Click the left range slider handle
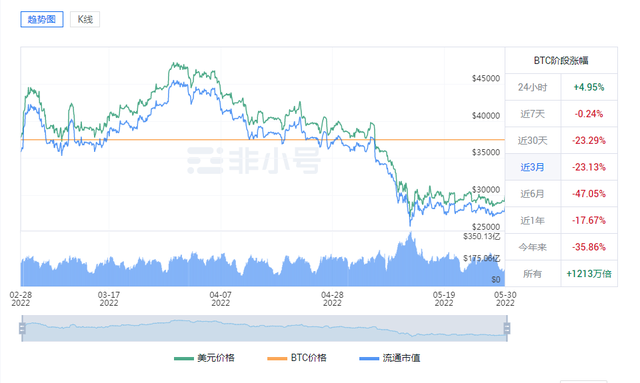The width and height of the screenshot is (640, 383). (22, 328)
